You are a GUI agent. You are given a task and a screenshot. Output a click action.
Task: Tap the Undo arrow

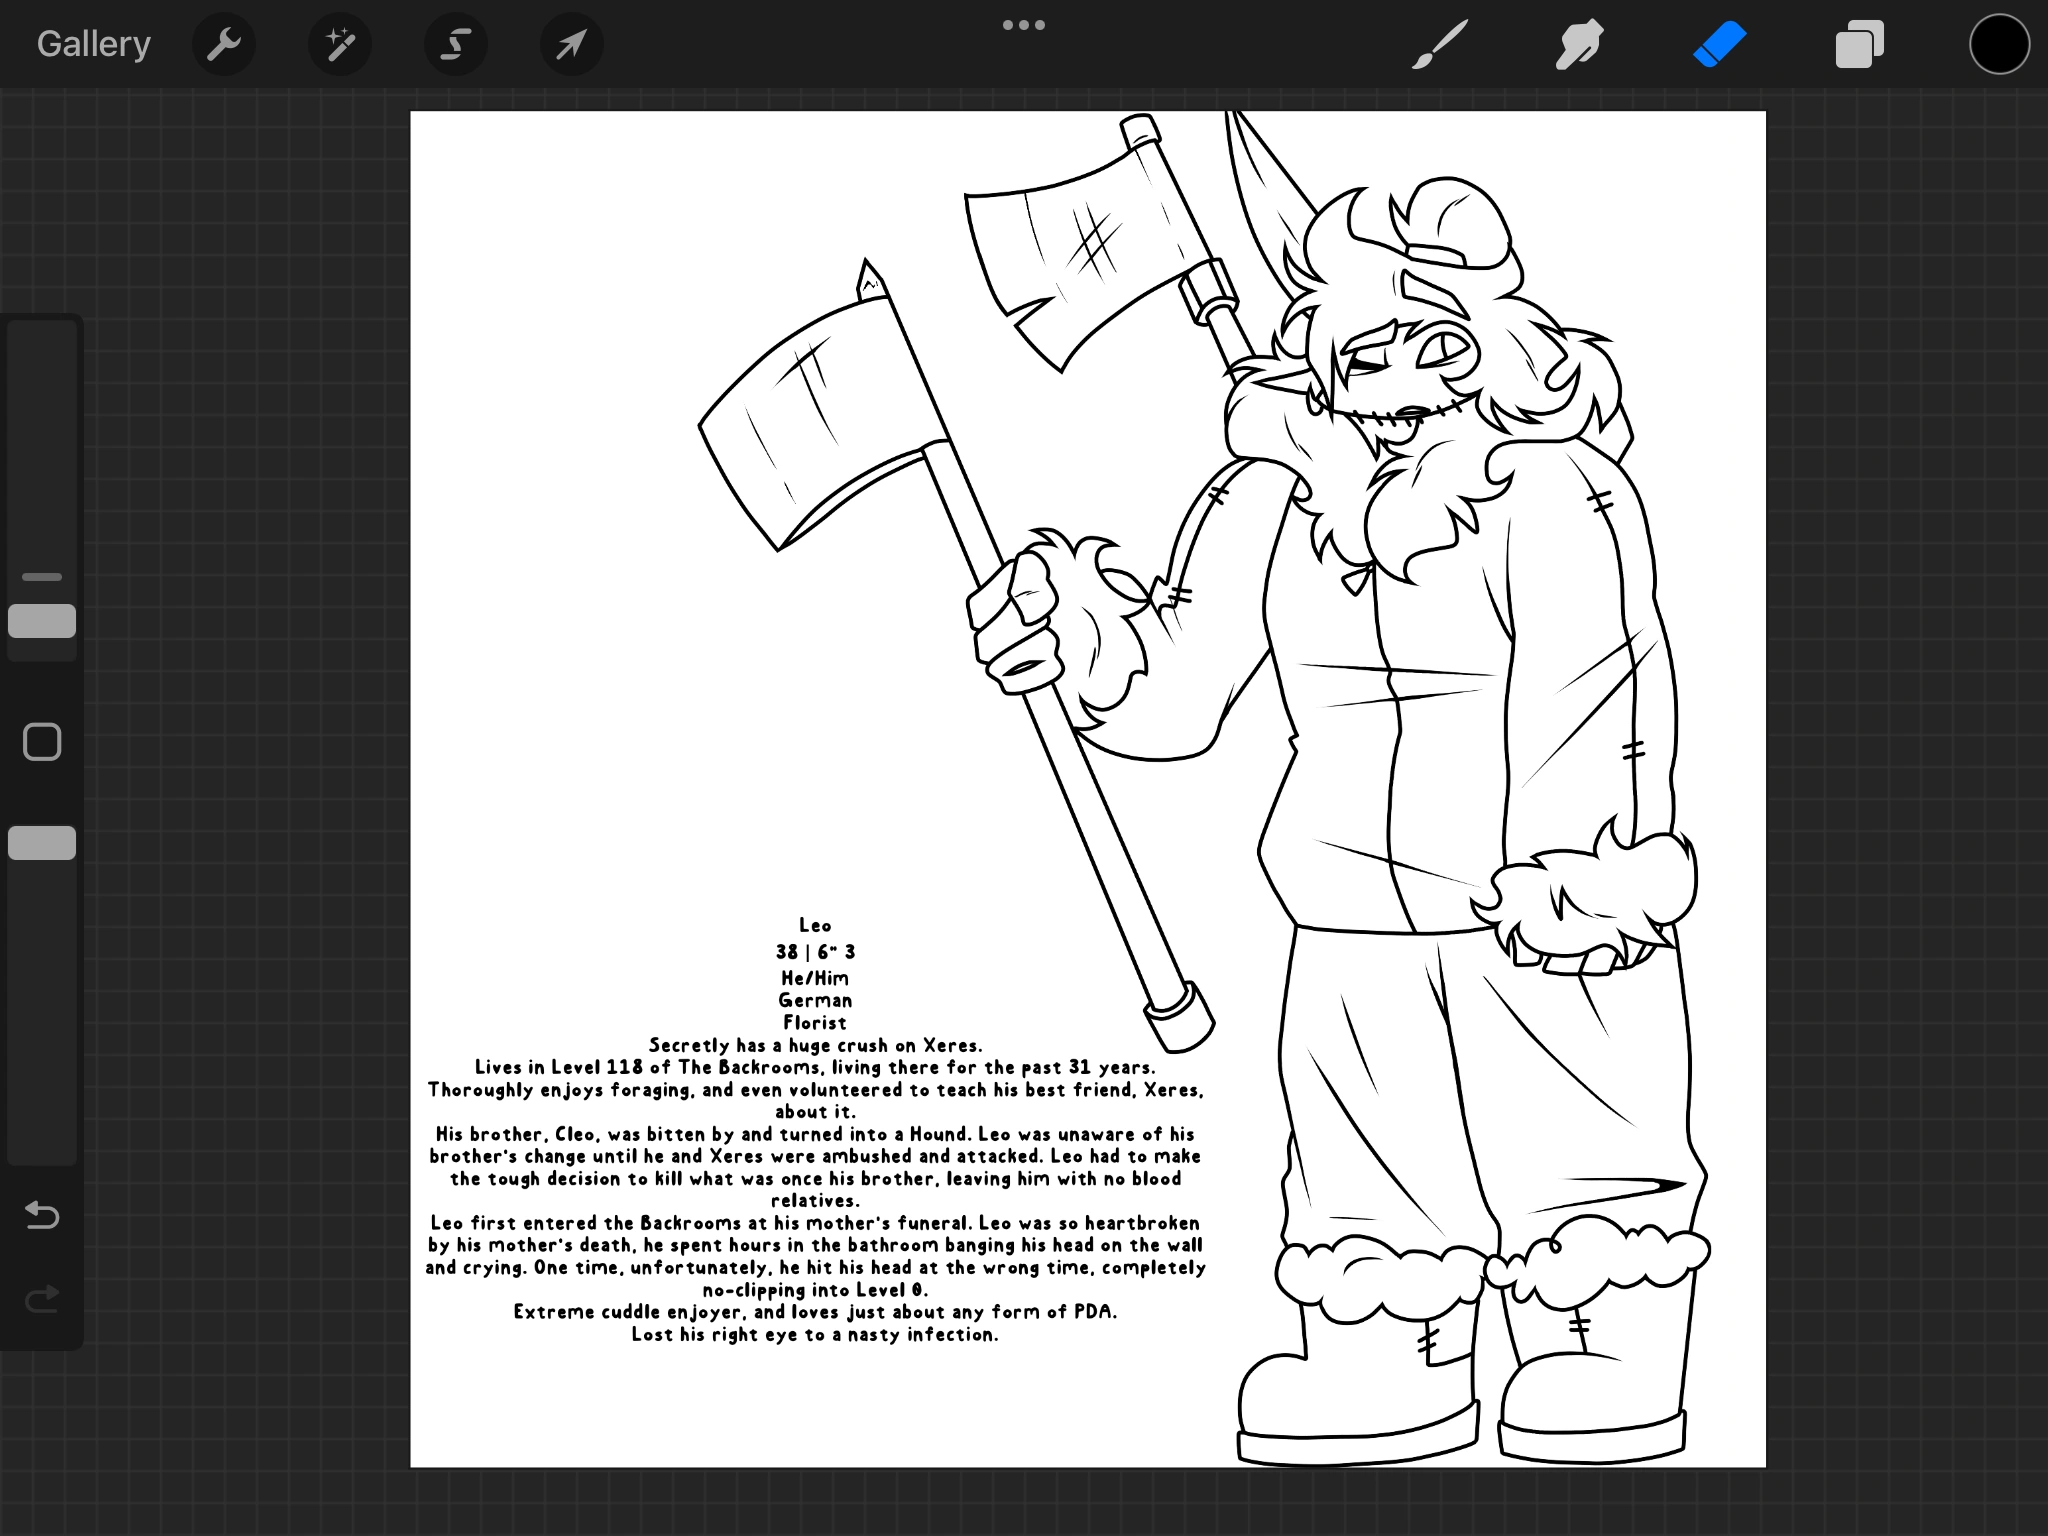pyautogui.click(x=42, y=1216)
